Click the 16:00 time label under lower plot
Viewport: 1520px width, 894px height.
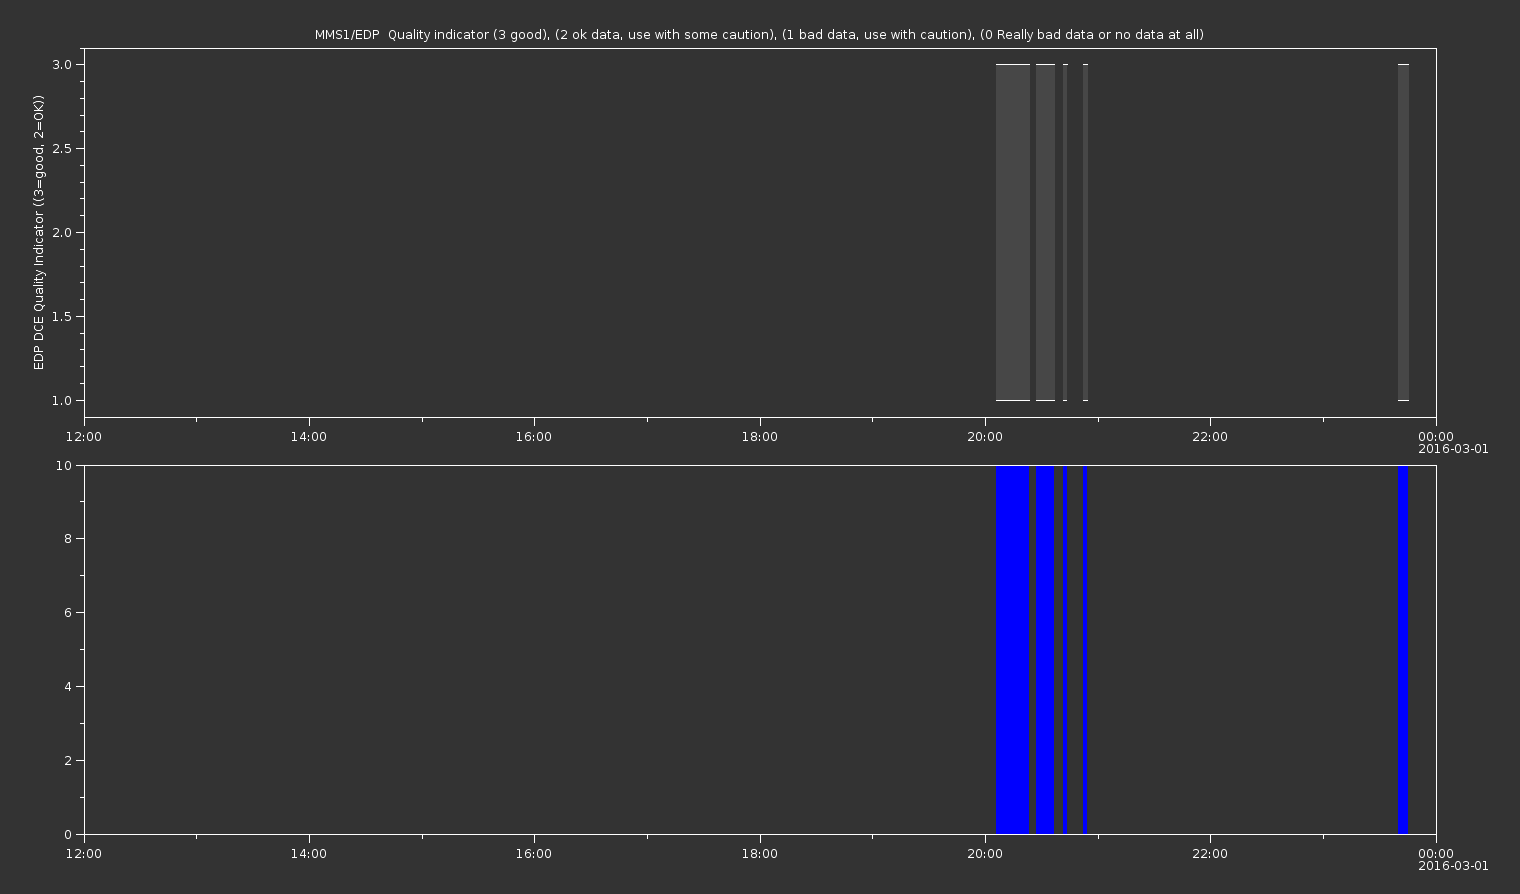pyautogui.click(x=534, y=854)
